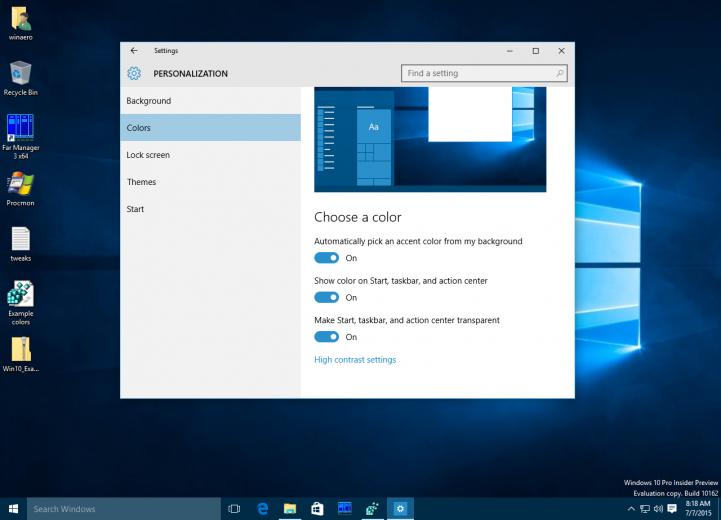Screen dimensions: 721x520
Task: Click the Start button on the taskbar
Action: 13,509
